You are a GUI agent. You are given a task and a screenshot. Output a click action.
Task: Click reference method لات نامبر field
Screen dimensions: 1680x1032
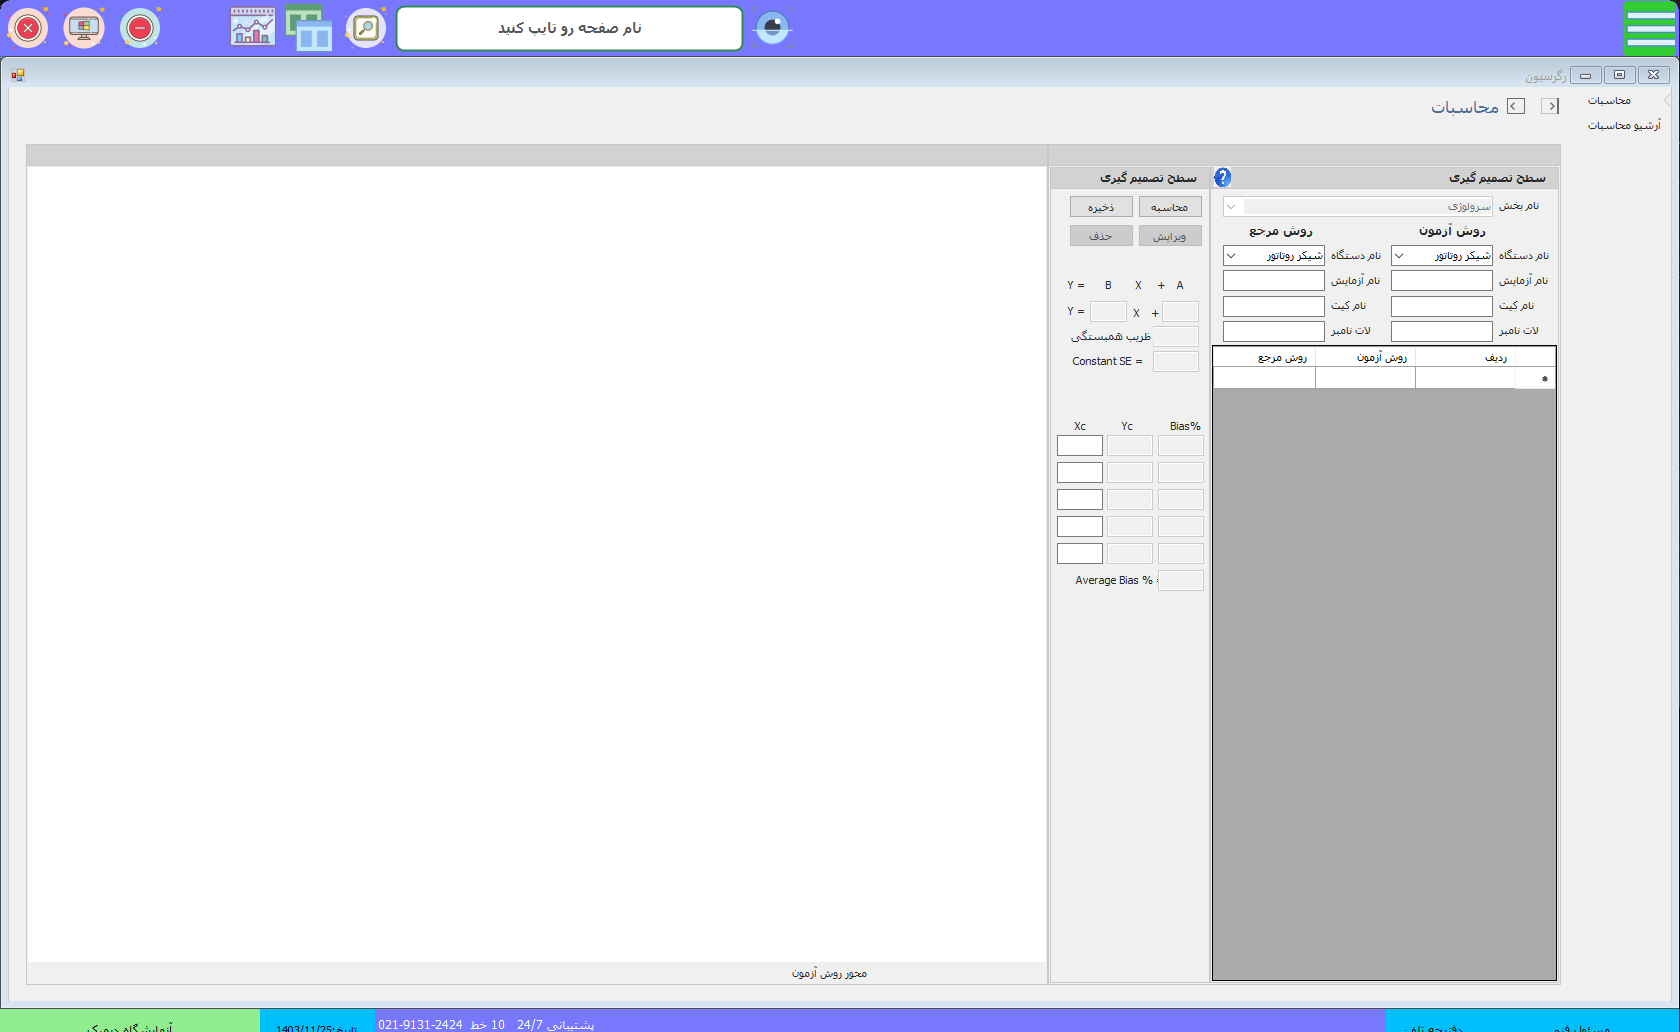coord(1273,331)
